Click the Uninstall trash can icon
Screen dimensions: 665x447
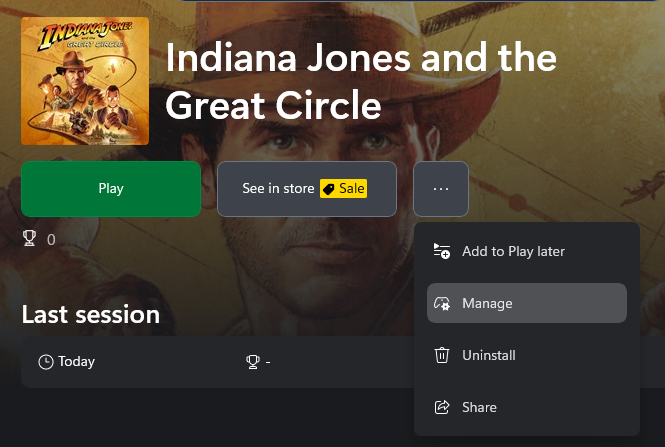442,355
